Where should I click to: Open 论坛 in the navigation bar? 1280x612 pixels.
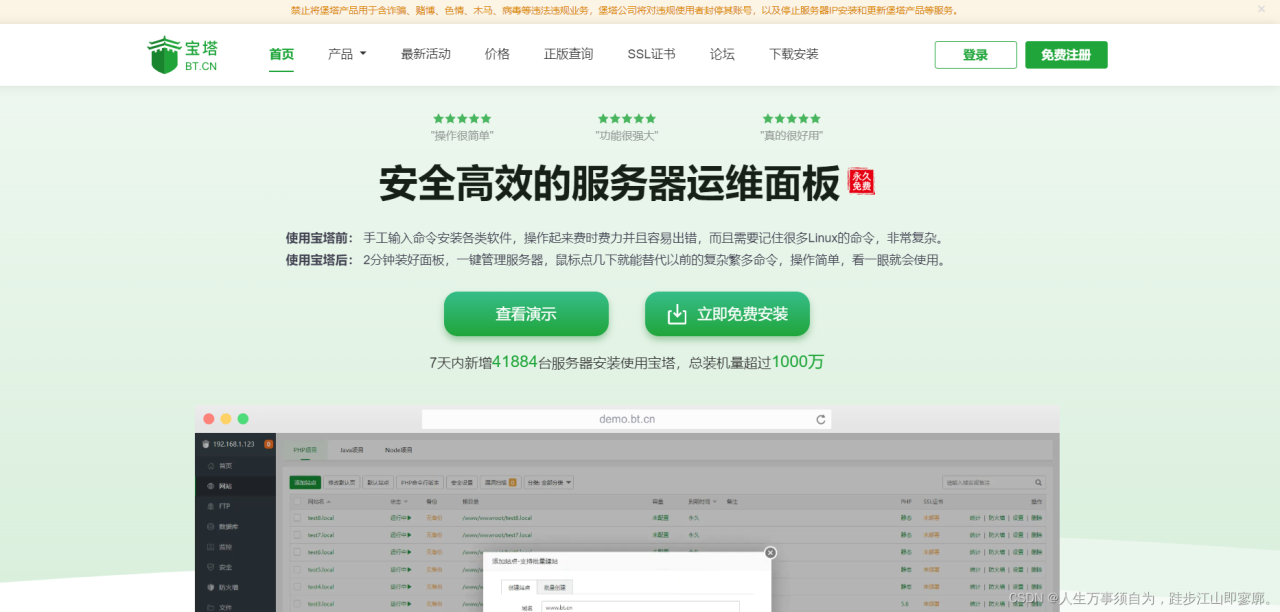[722, 54]
